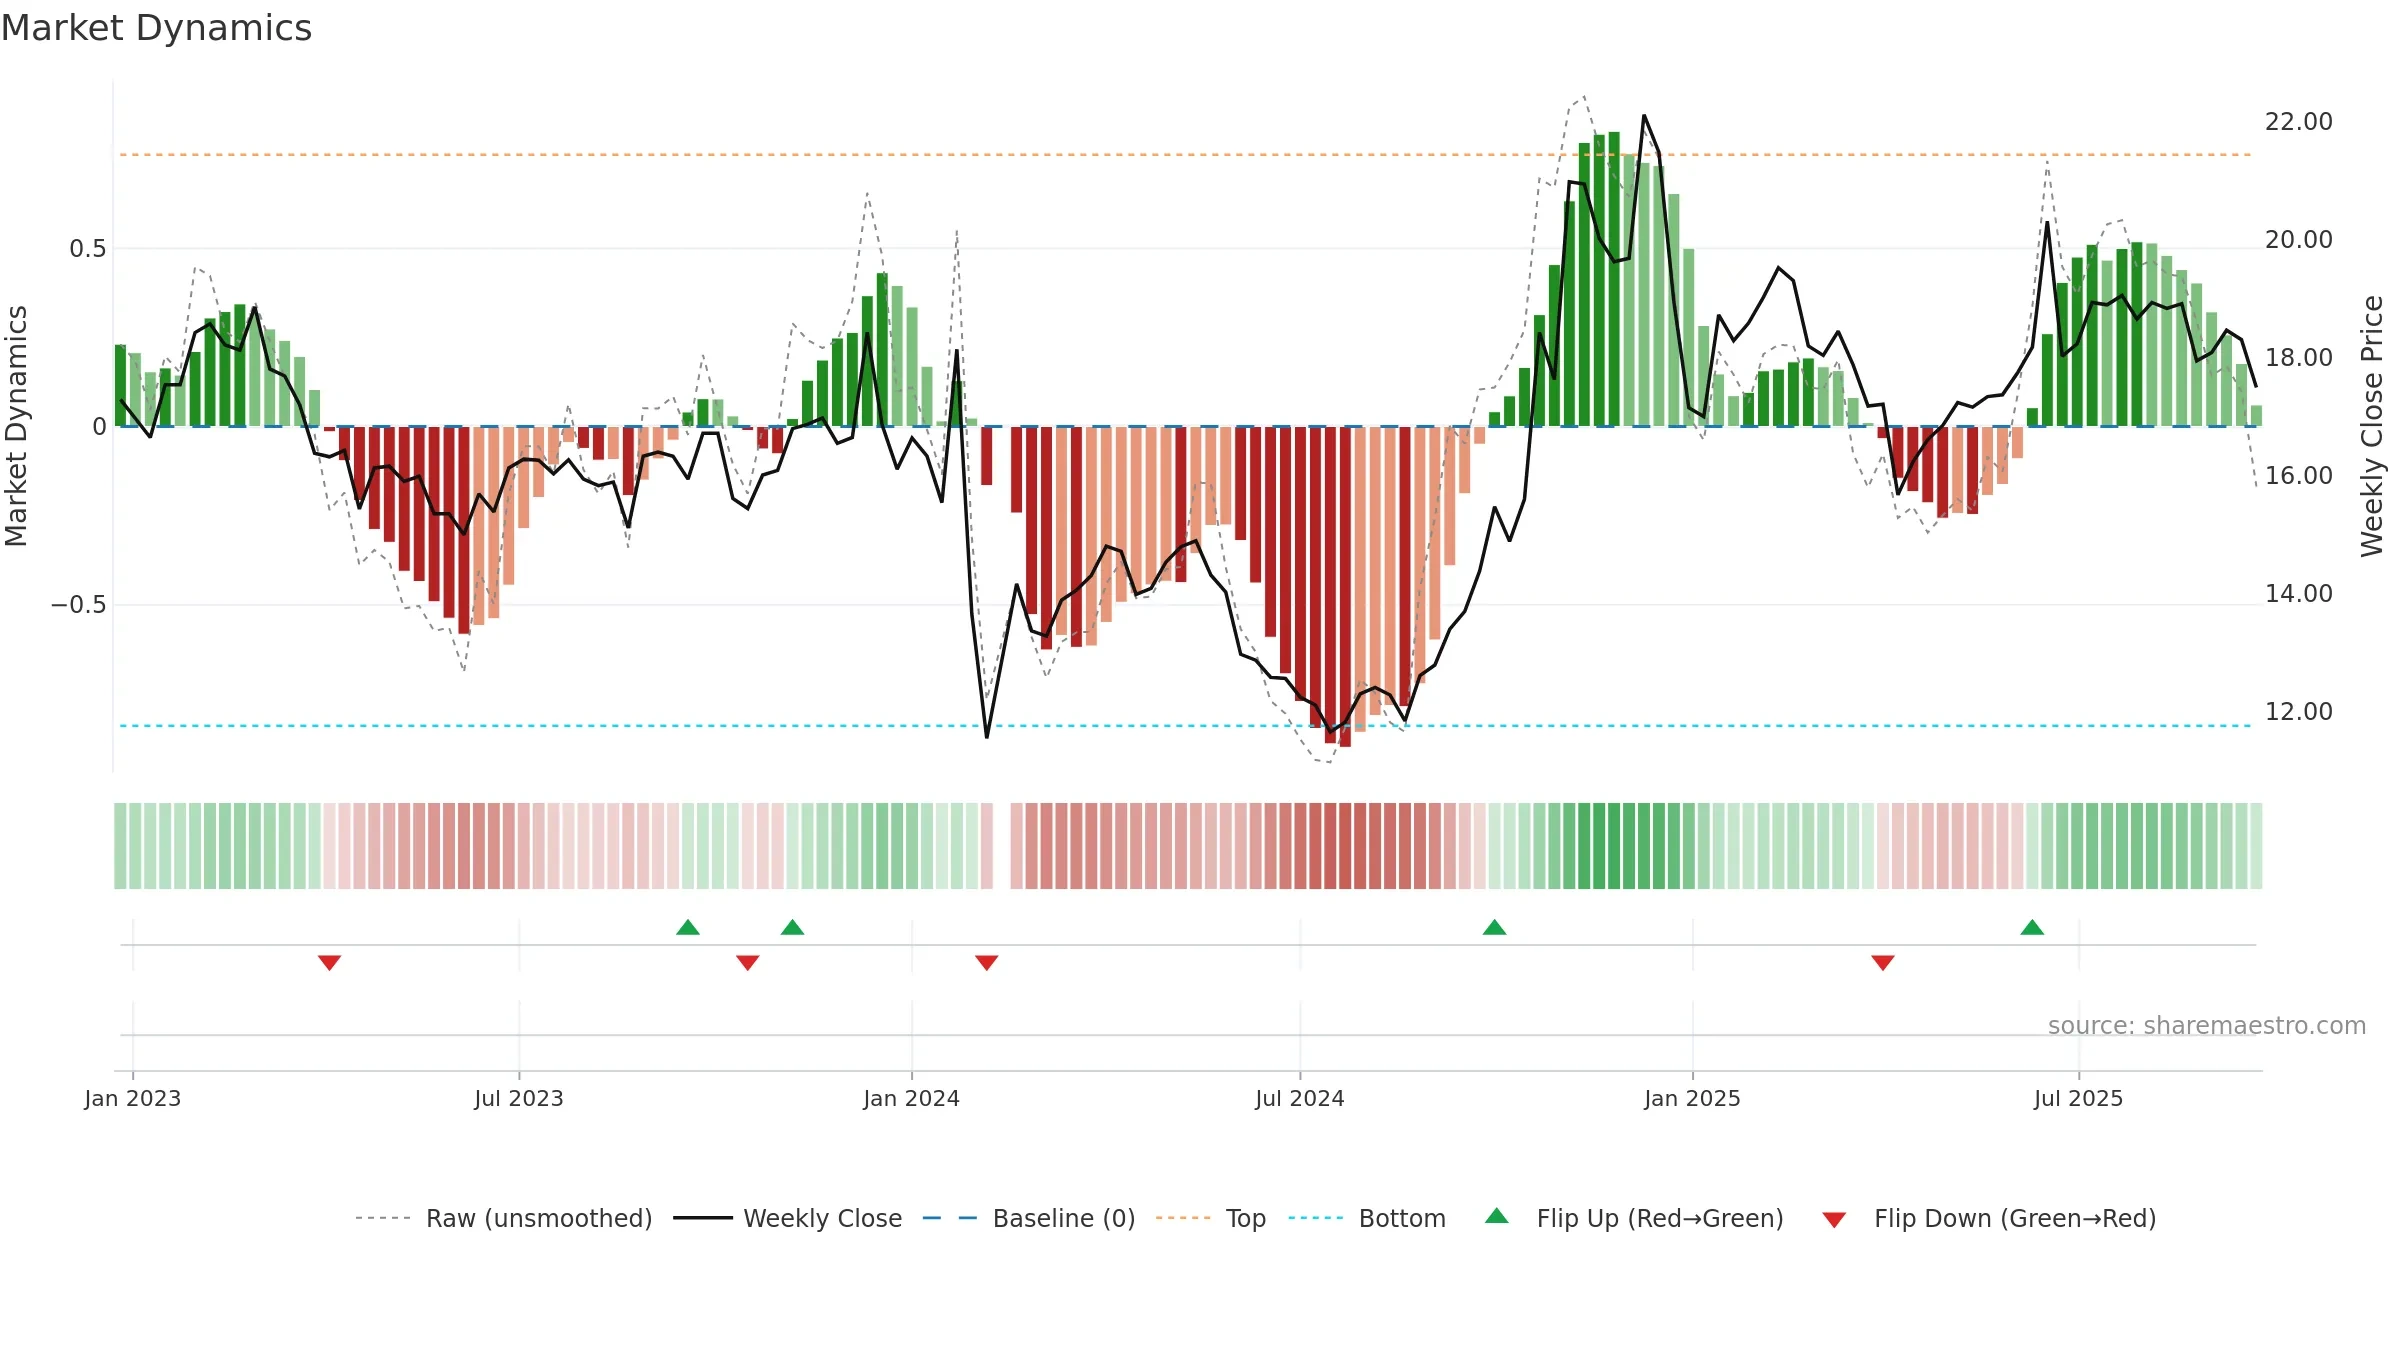Click the Jan 2024 axis label
This screenshot has width=2400, height=1350.
[x=912, y=1098]
